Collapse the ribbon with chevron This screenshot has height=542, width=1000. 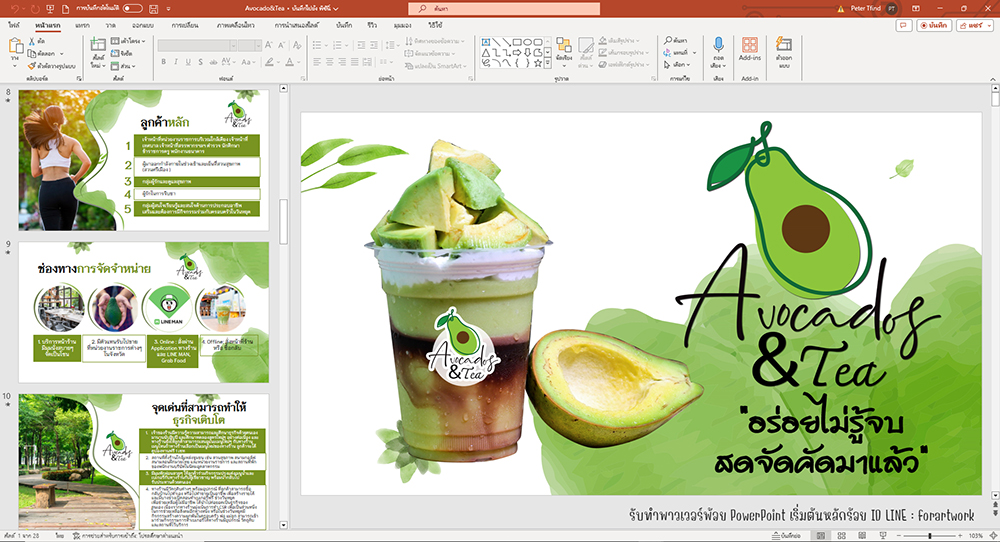tap(992, 79)
